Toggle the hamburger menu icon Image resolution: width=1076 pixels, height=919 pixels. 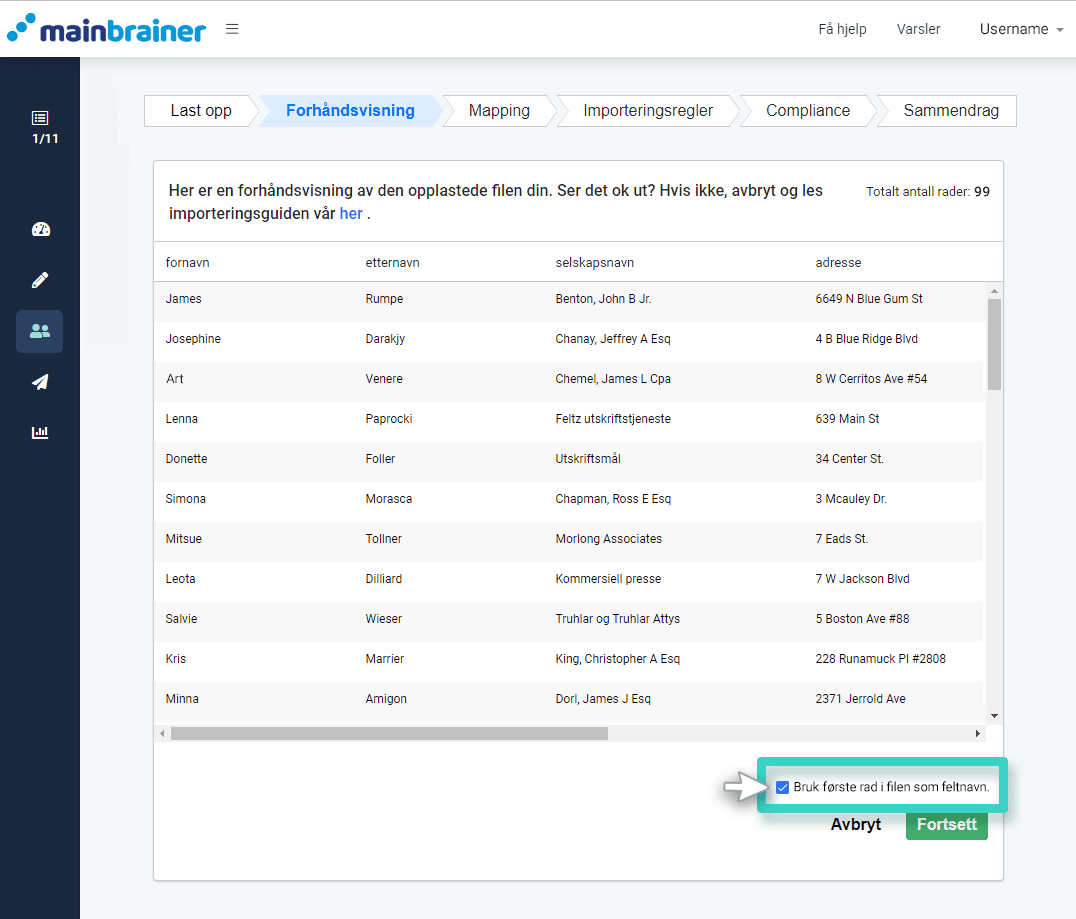click(232, 29)
